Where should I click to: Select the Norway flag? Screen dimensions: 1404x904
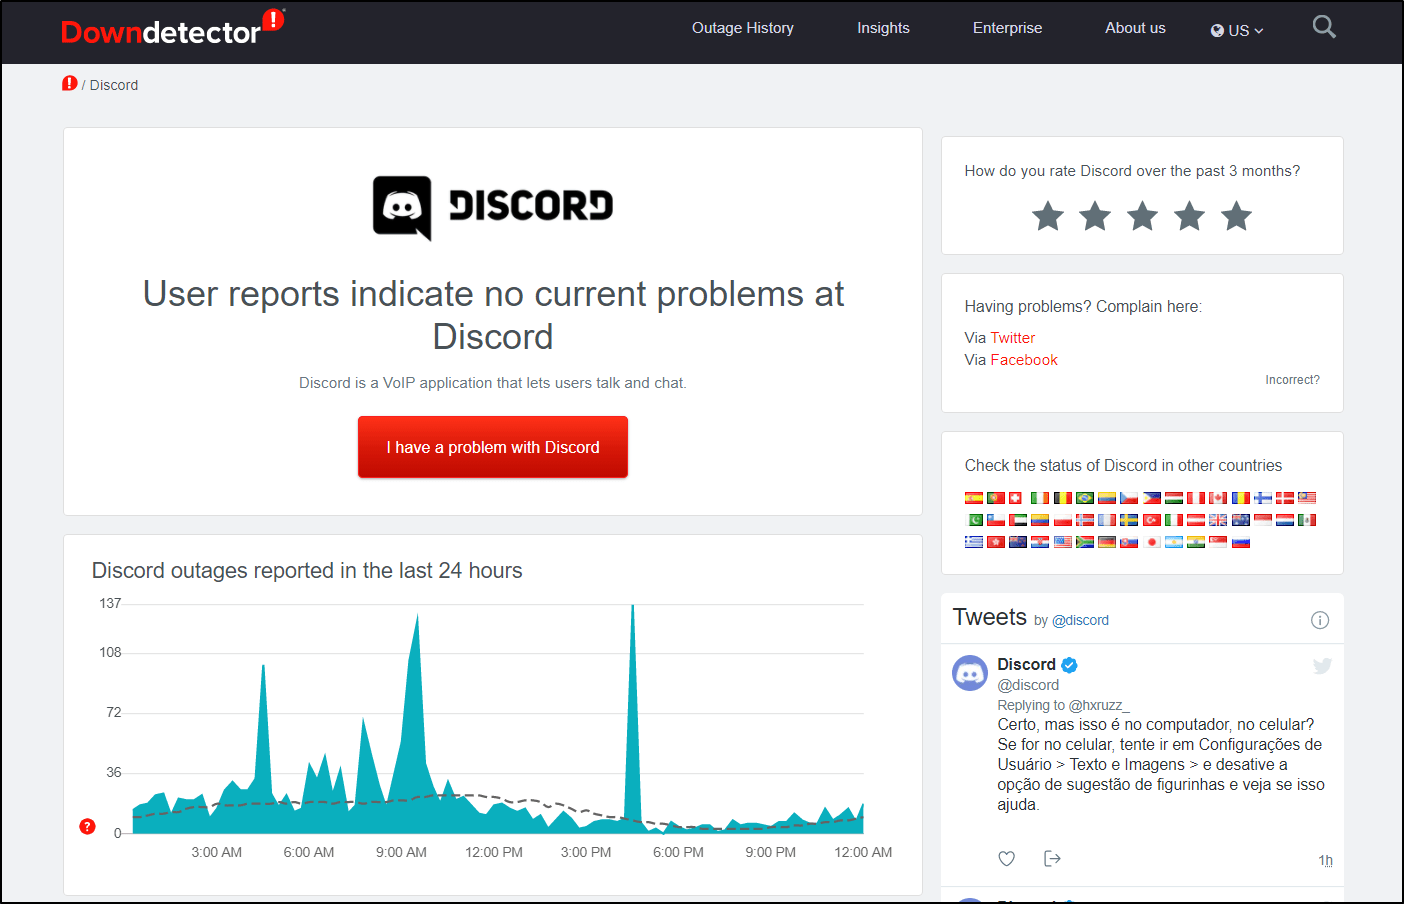point(1085,520)
